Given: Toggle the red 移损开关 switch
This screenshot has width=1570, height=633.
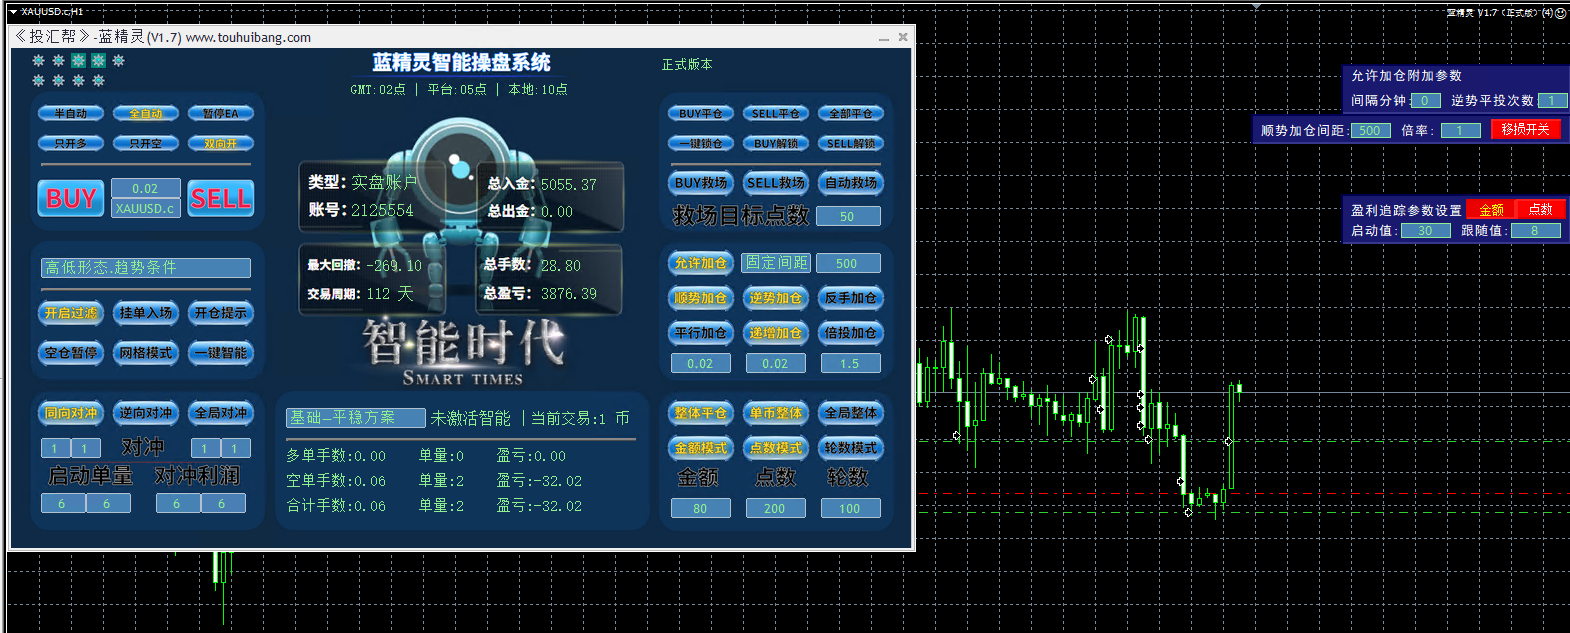Looking at the screenshot, I should [x=1526, y=130].
